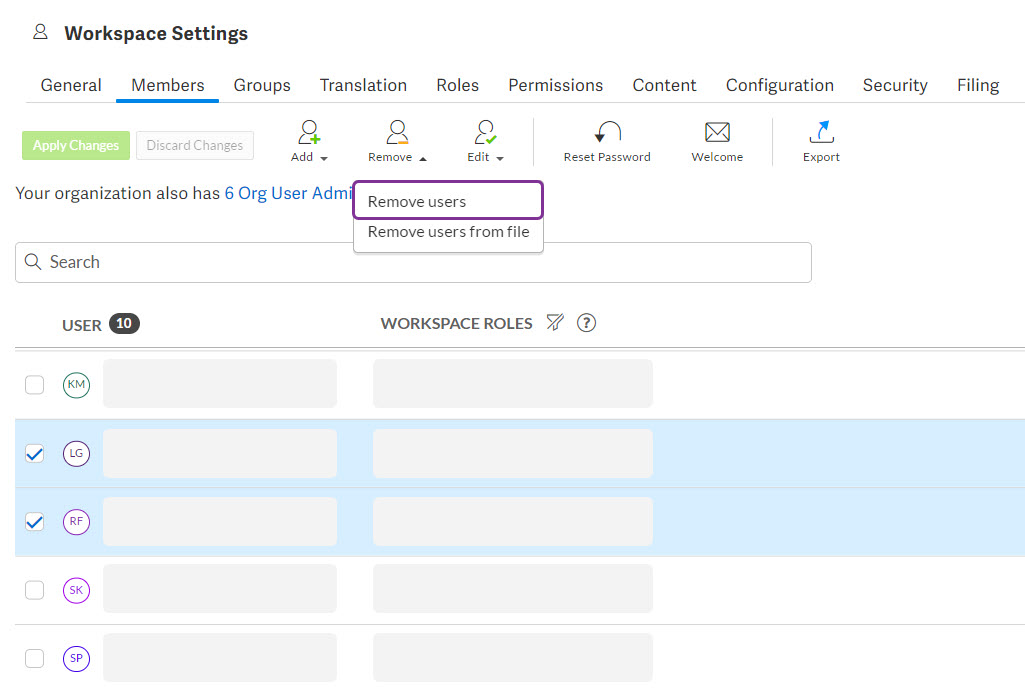Uncheck the selected LG user row
Image resolution: width=1025 pixels, height=688 pixels.
[x=34, y=453]
